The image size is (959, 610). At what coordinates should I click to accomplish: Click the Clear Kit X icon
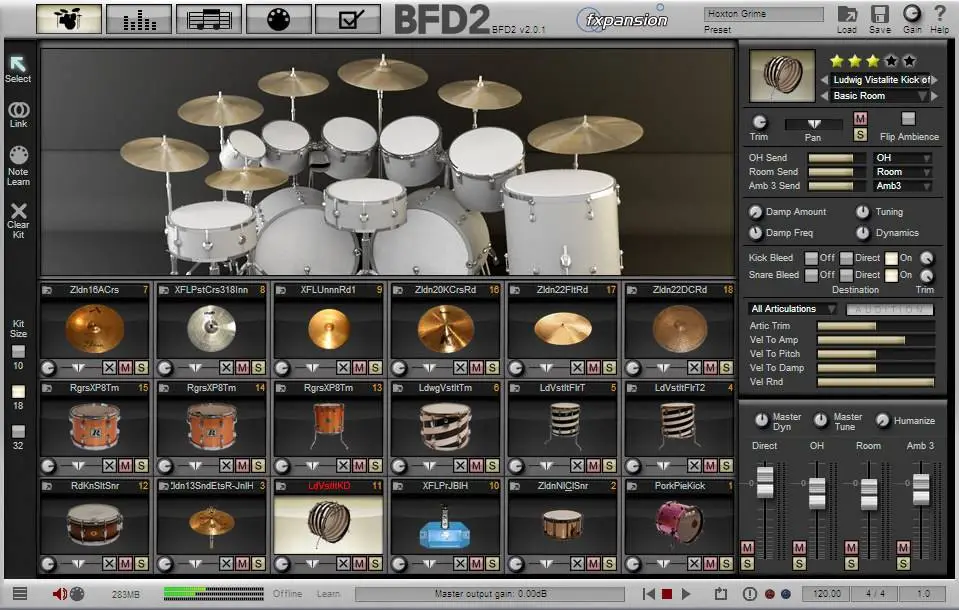18,211
